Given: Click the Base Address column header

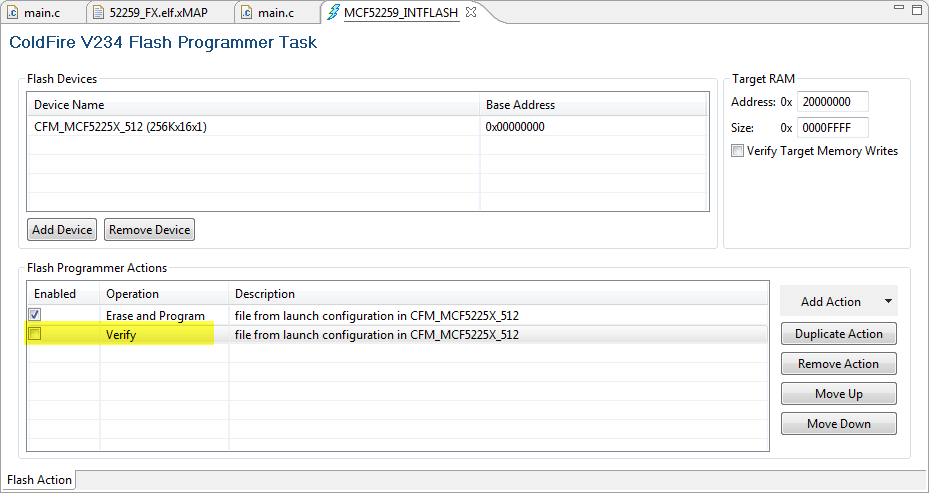Looking at the screenshot, I should [520, 105].
